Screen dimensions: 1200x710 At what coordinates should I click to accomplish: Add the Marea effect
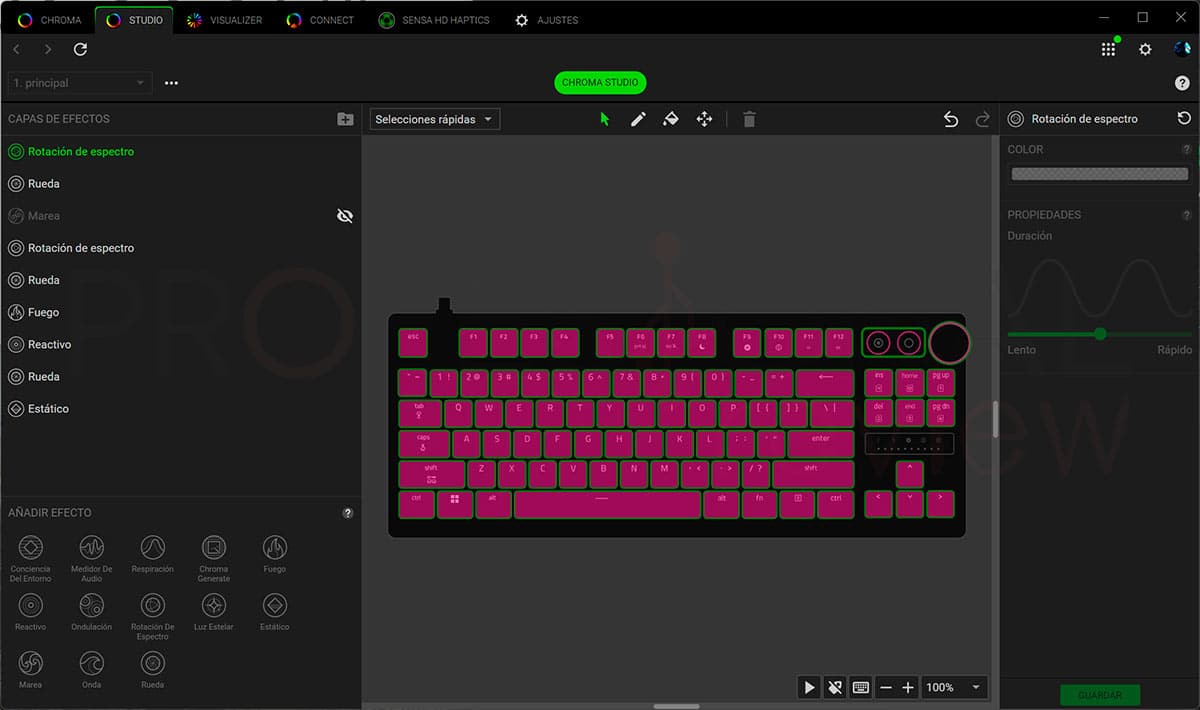pyautogui.click(x=30, y=670)
